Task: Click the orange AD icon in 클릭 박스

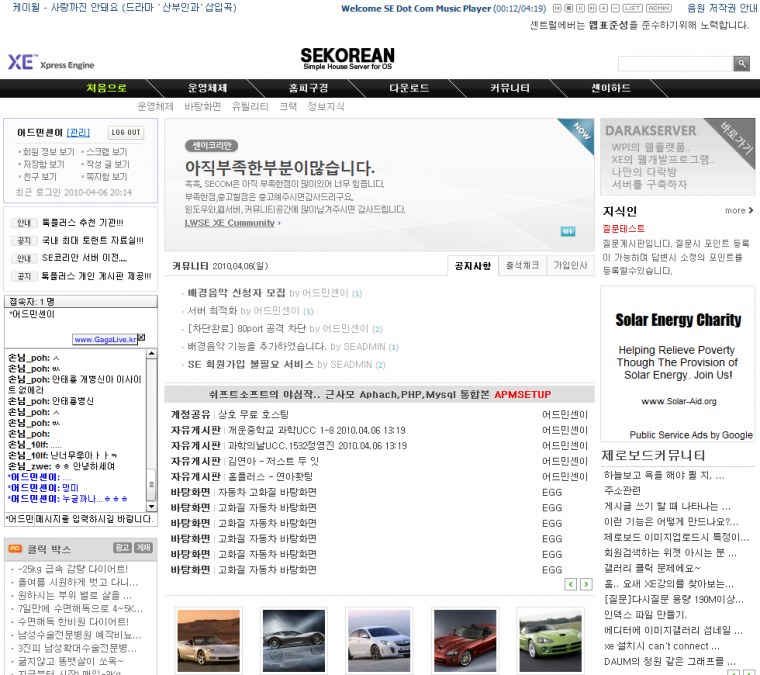Action: coord(16,549)
